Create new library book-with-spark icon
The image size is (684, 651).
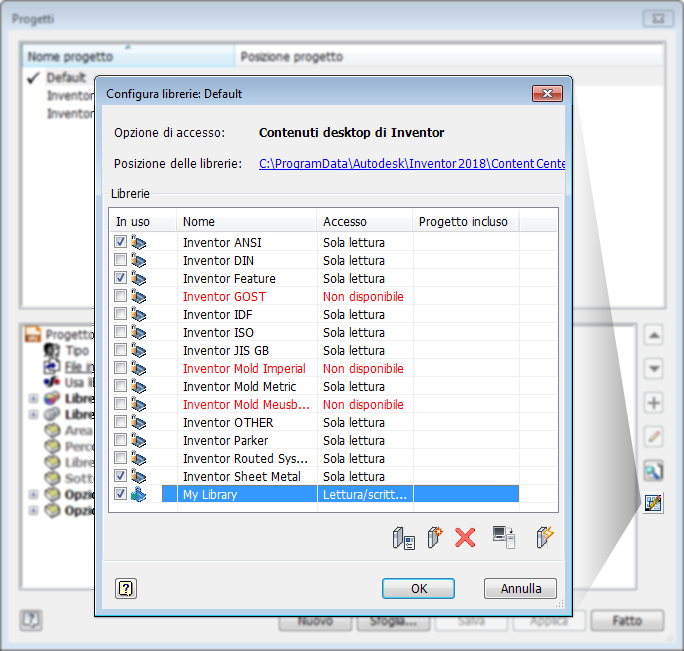(x=435, y=537)
